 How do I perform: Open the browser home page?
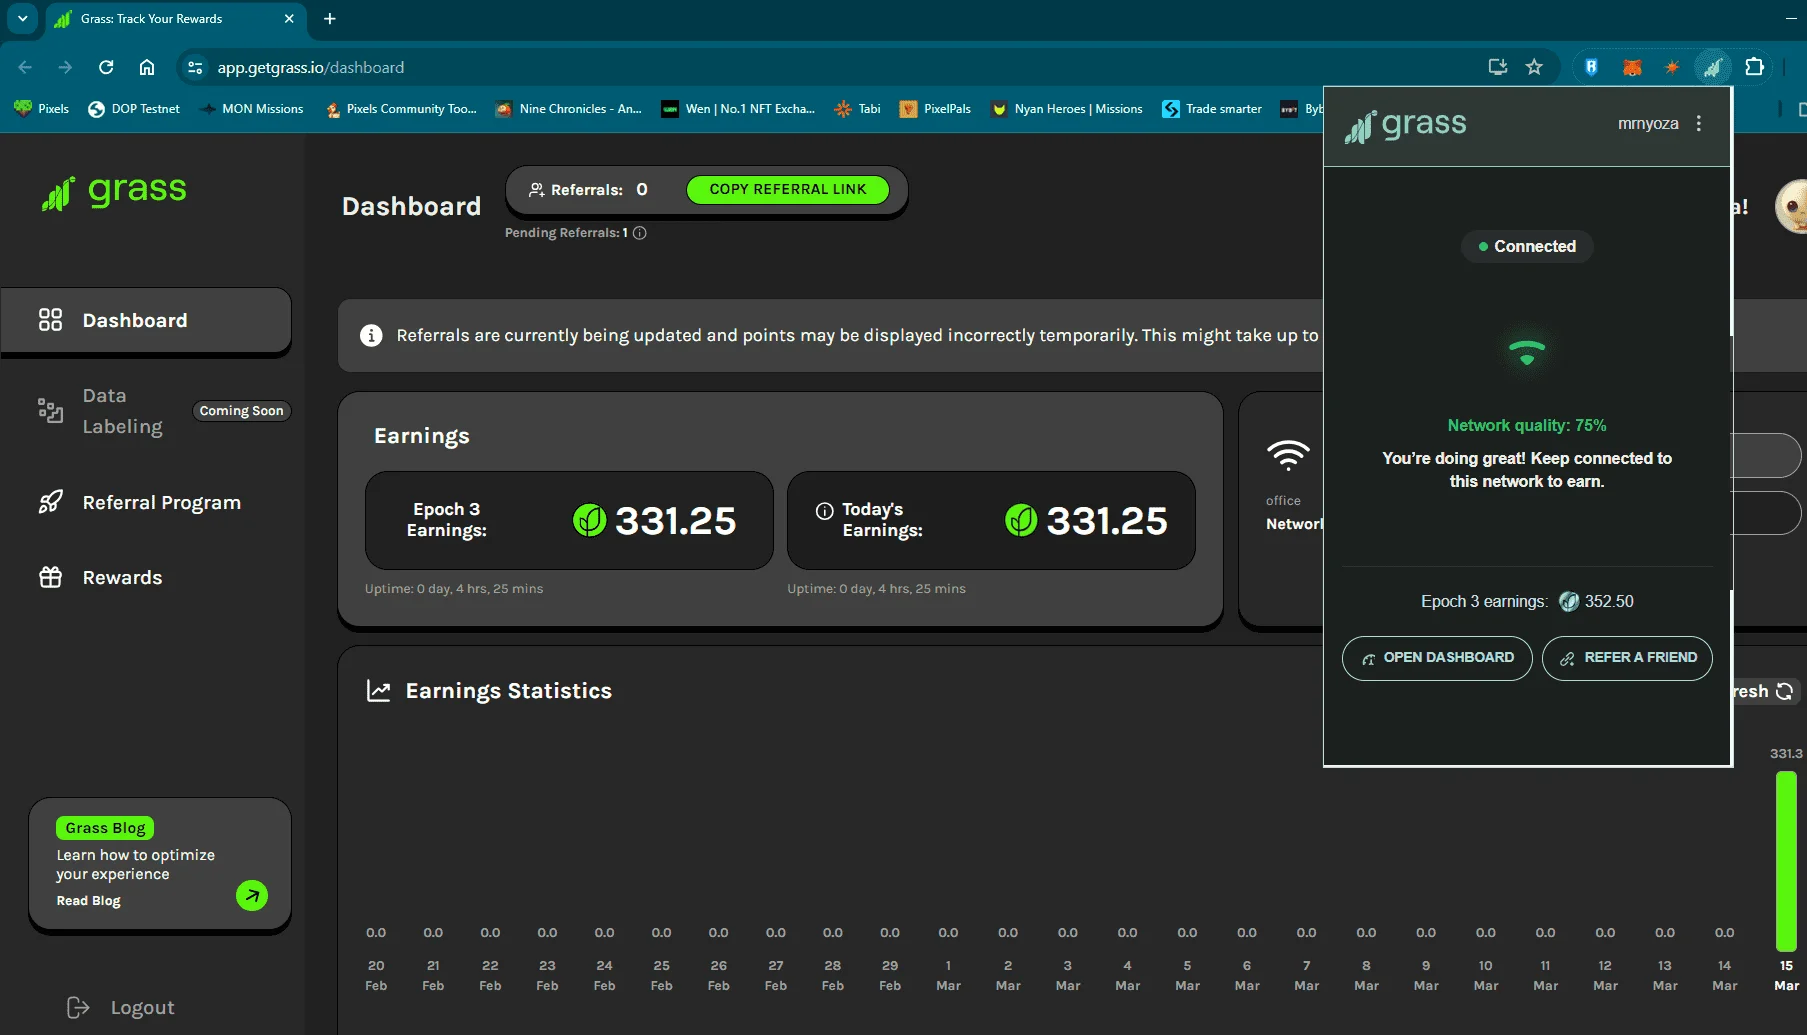click(x=147, y=67)
